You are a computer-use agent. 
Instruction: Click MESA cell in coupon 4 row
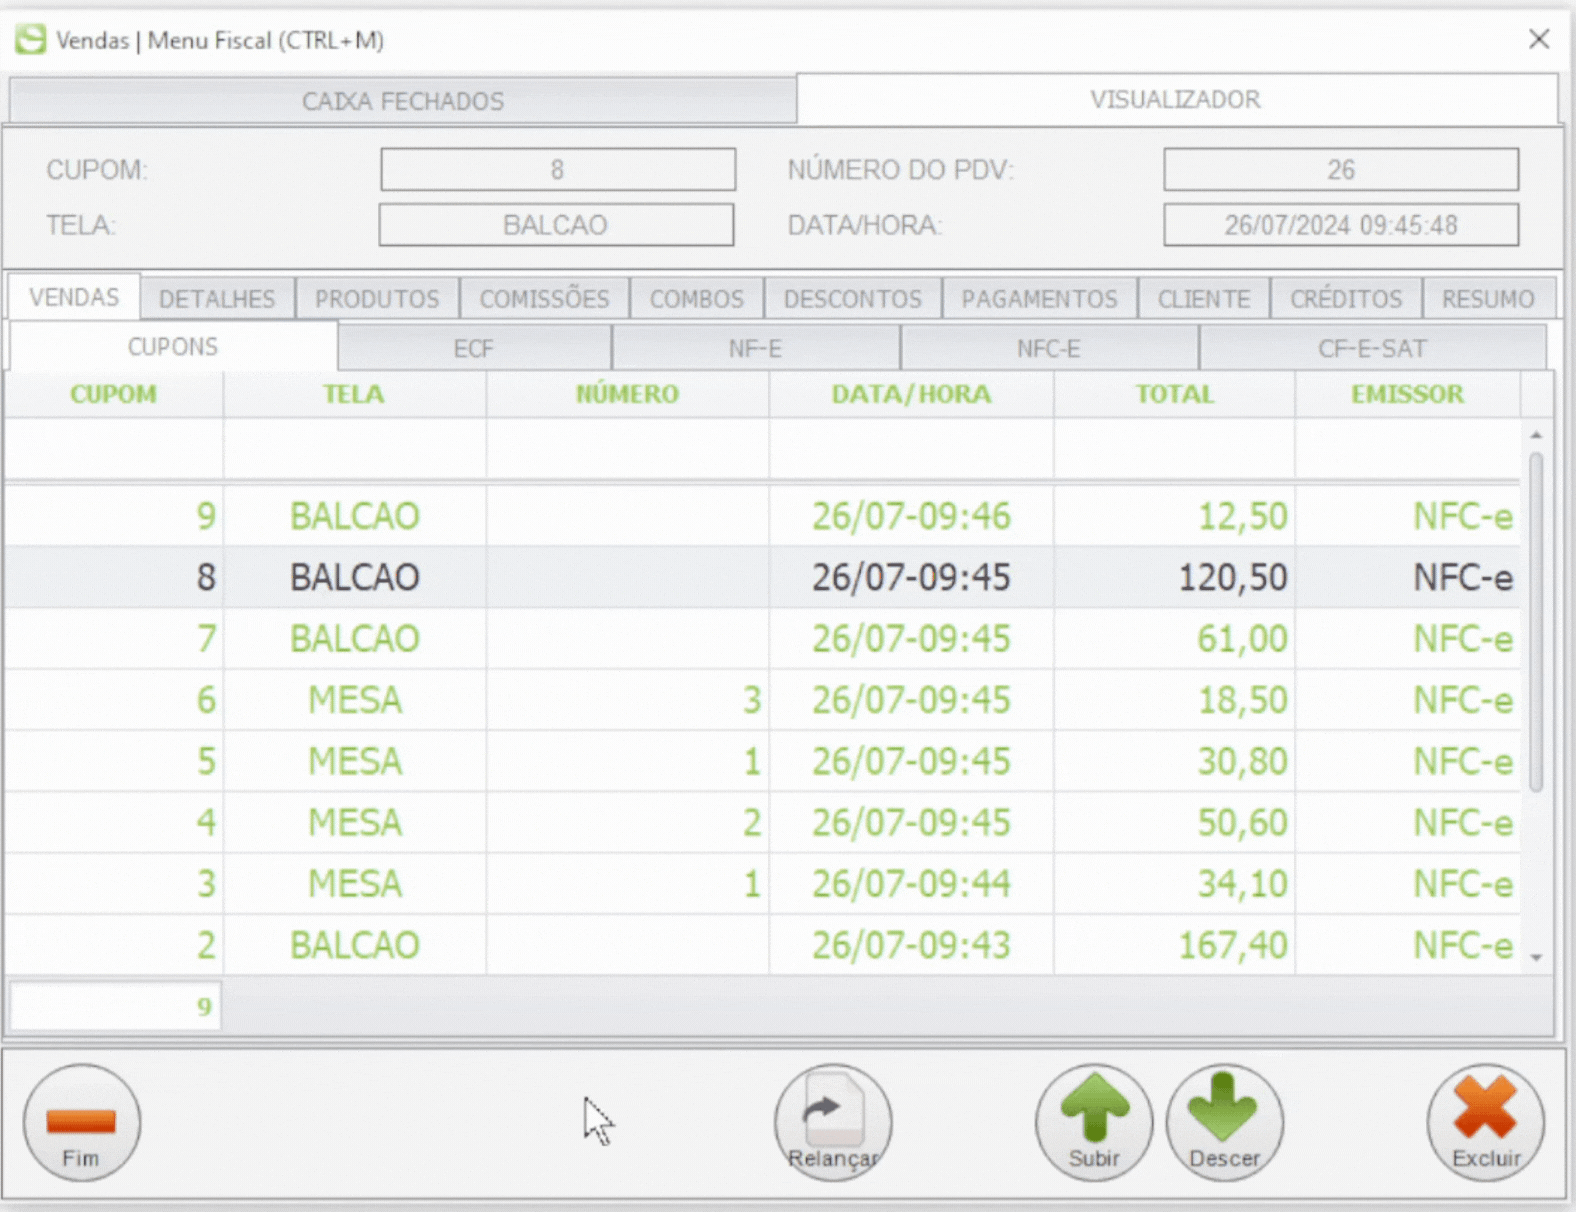coord(355,822)
